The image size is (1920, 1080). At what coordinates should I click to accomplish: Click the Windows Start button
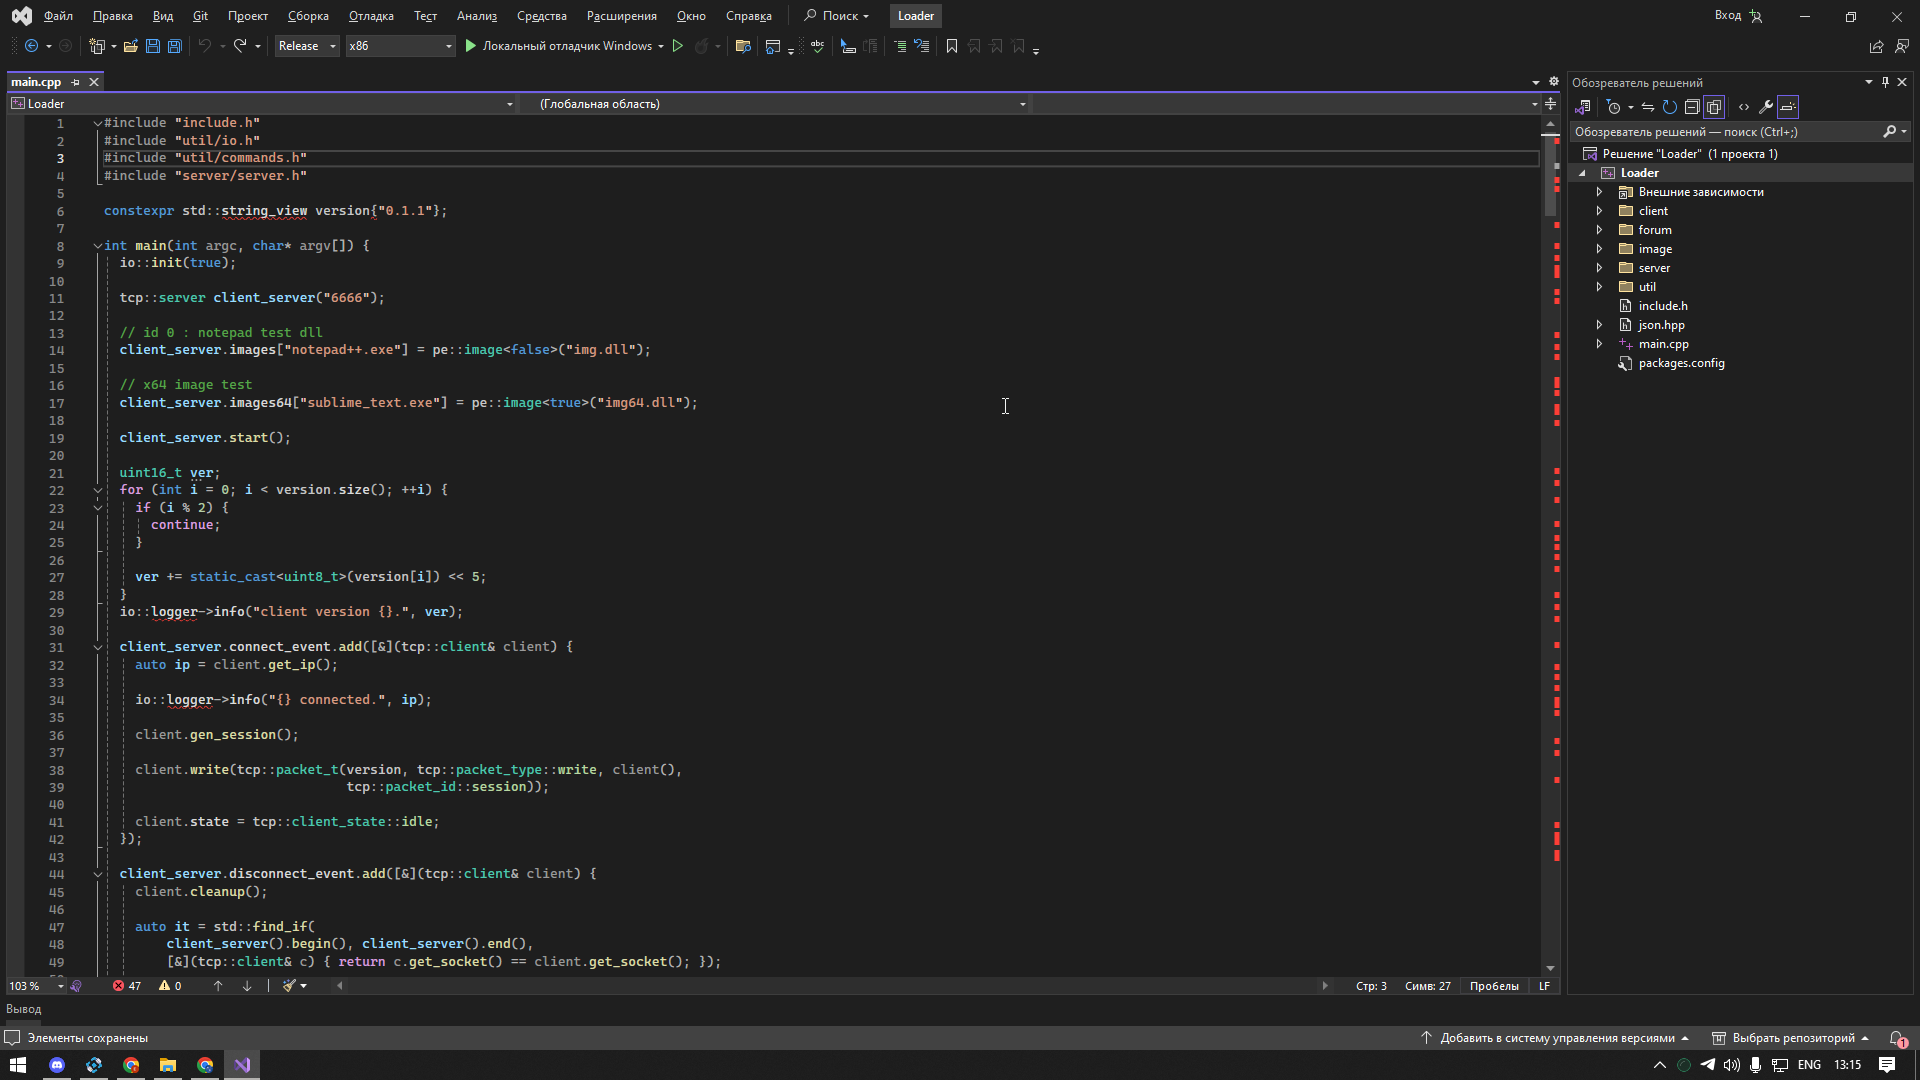coord(18,1065)
